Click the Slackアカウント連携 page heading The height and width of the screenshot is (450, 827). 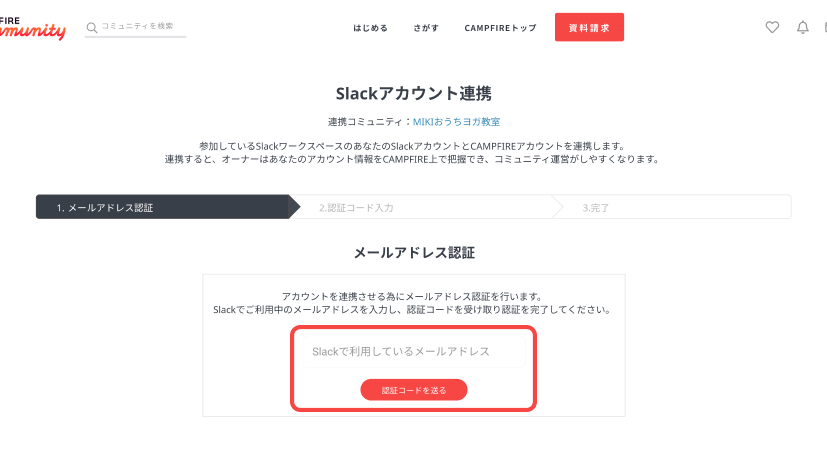tap(413, 93)
